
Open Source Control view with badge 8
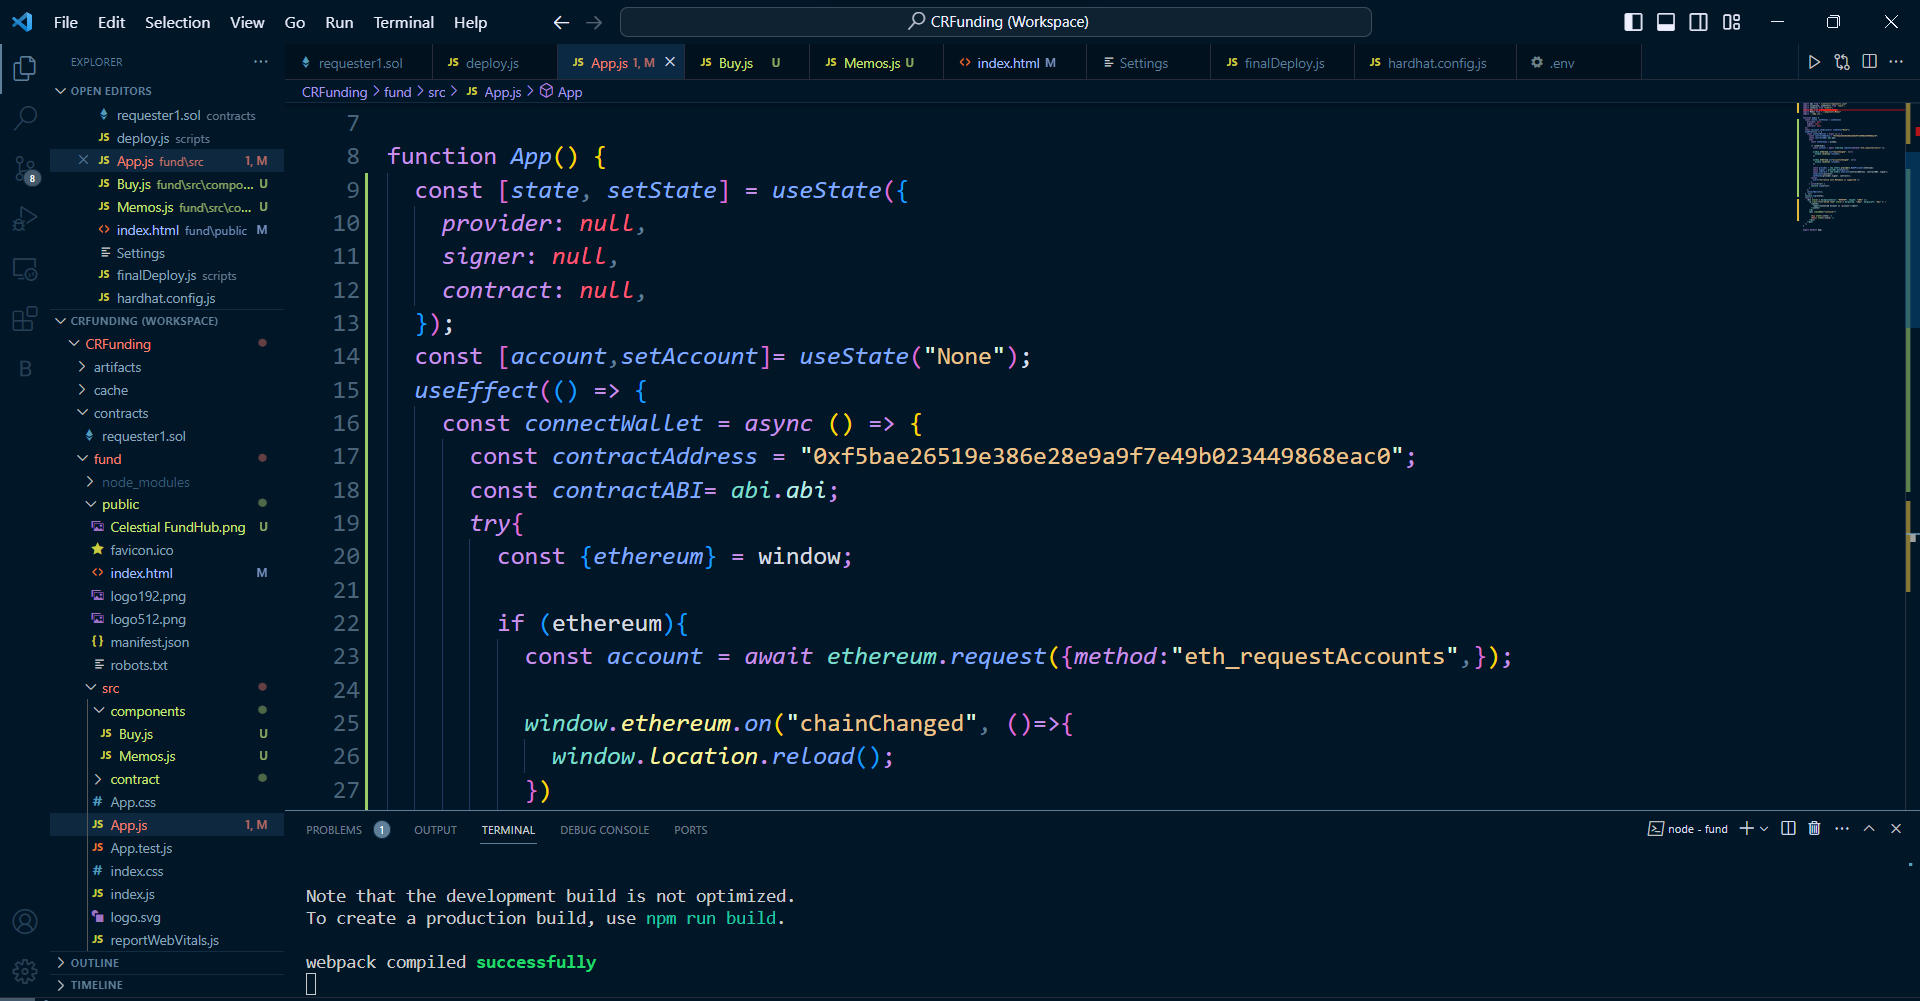[25, 168]
